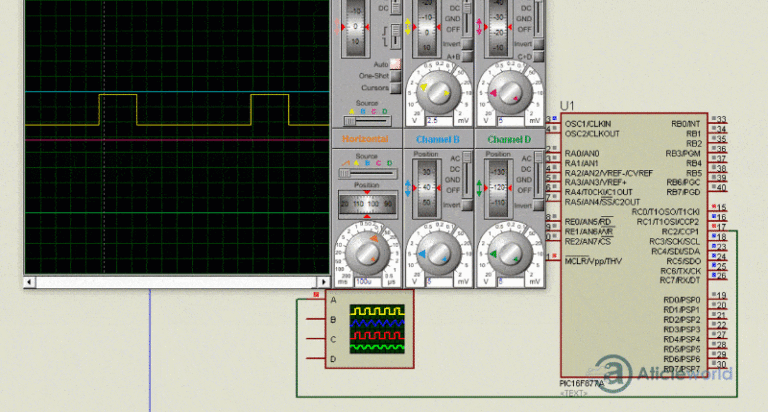The image size is (768, 412).
Task: Click the orange Horizontal timebase knob
Action: (367, 253)
